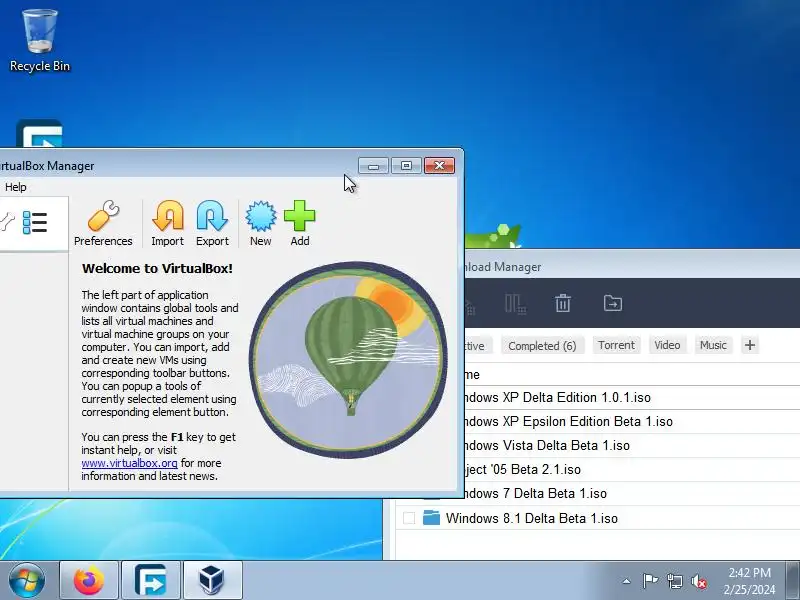Screen dimensions: 800x600
Task: Switch to the Video tab
Action: pyautogui.click(x=667, y=345)
